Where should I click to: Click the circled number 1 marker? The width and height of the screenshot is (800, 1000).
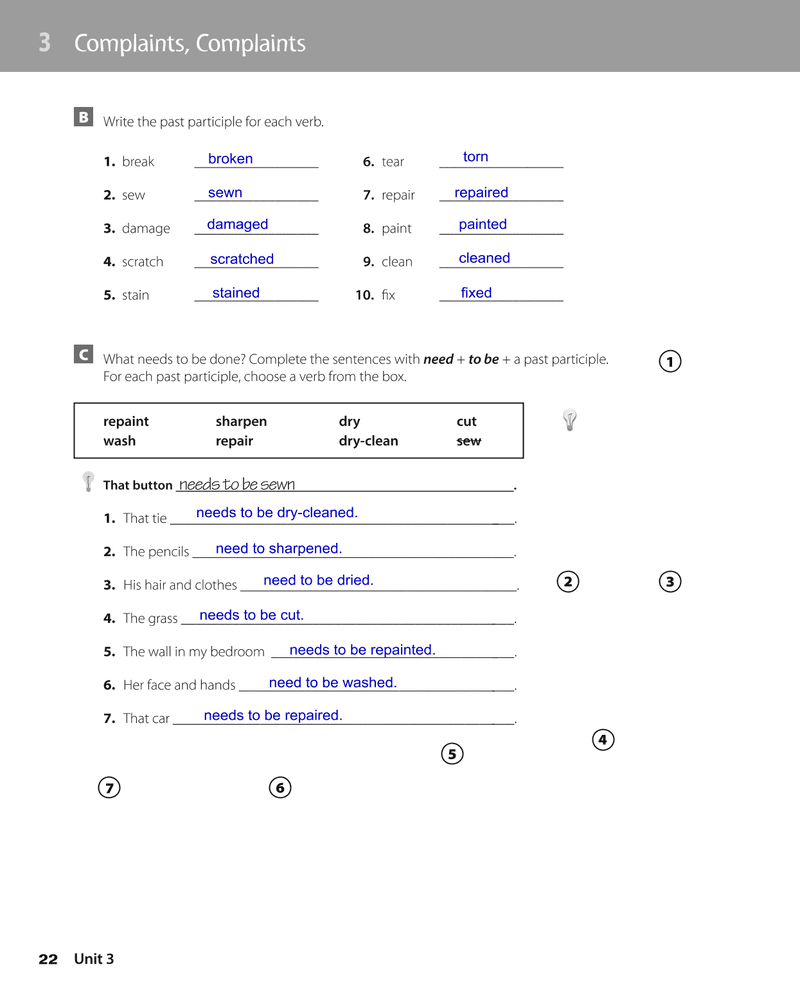(x=670, y=362)
